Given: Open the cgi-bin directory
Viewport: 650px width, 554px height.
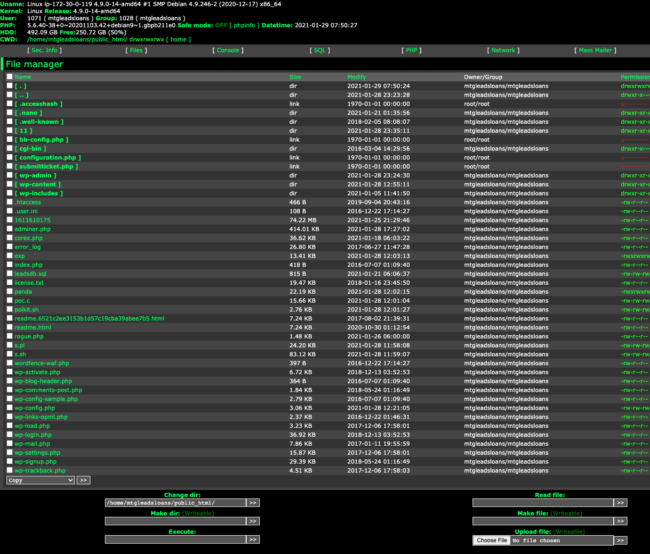Looking at the screenshot, I should [30, 148].
